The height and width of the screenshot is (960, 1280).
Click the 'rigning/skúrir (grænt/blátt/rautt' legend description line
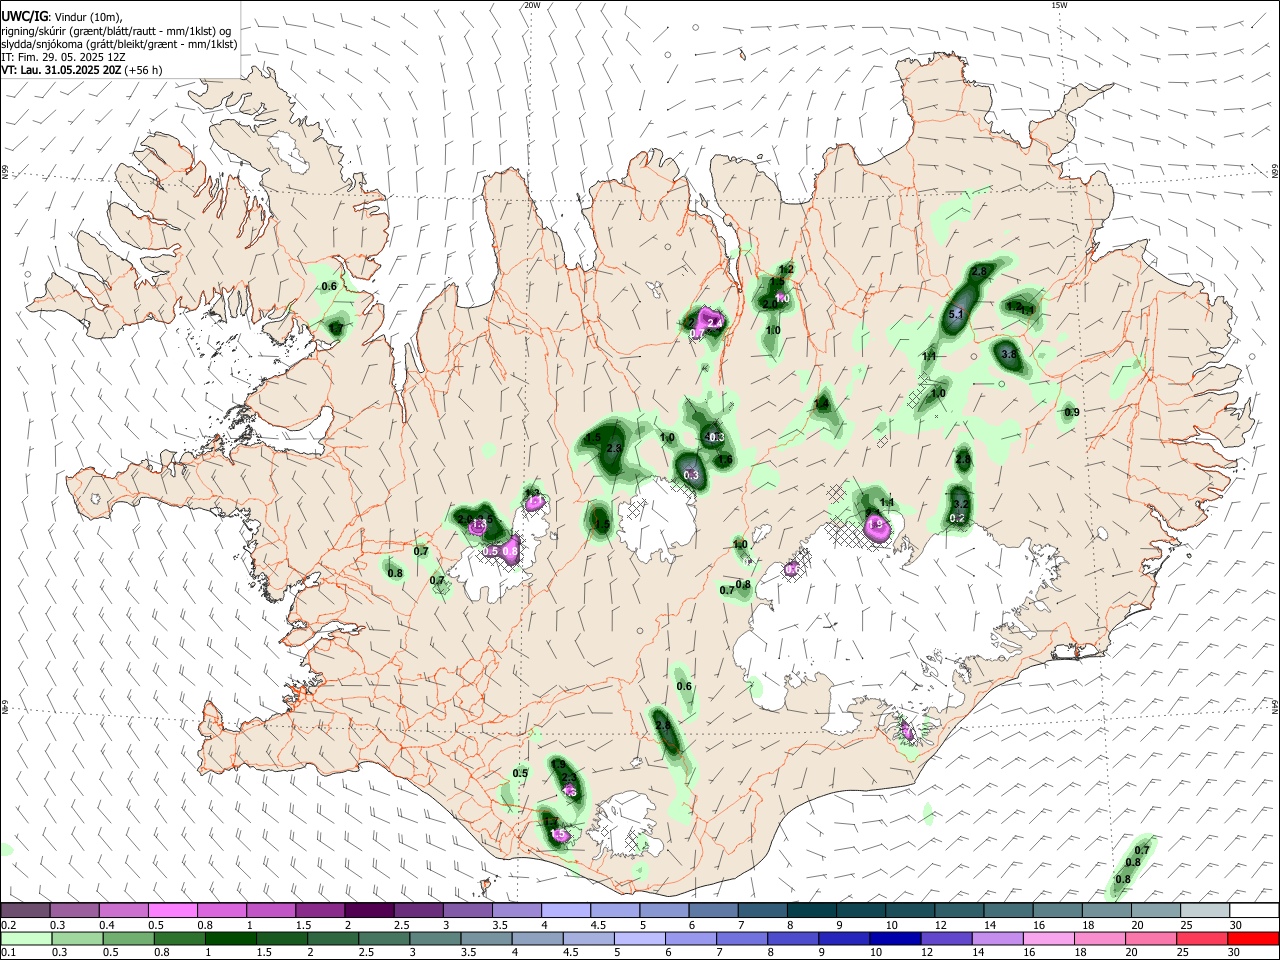pos(116,31)
